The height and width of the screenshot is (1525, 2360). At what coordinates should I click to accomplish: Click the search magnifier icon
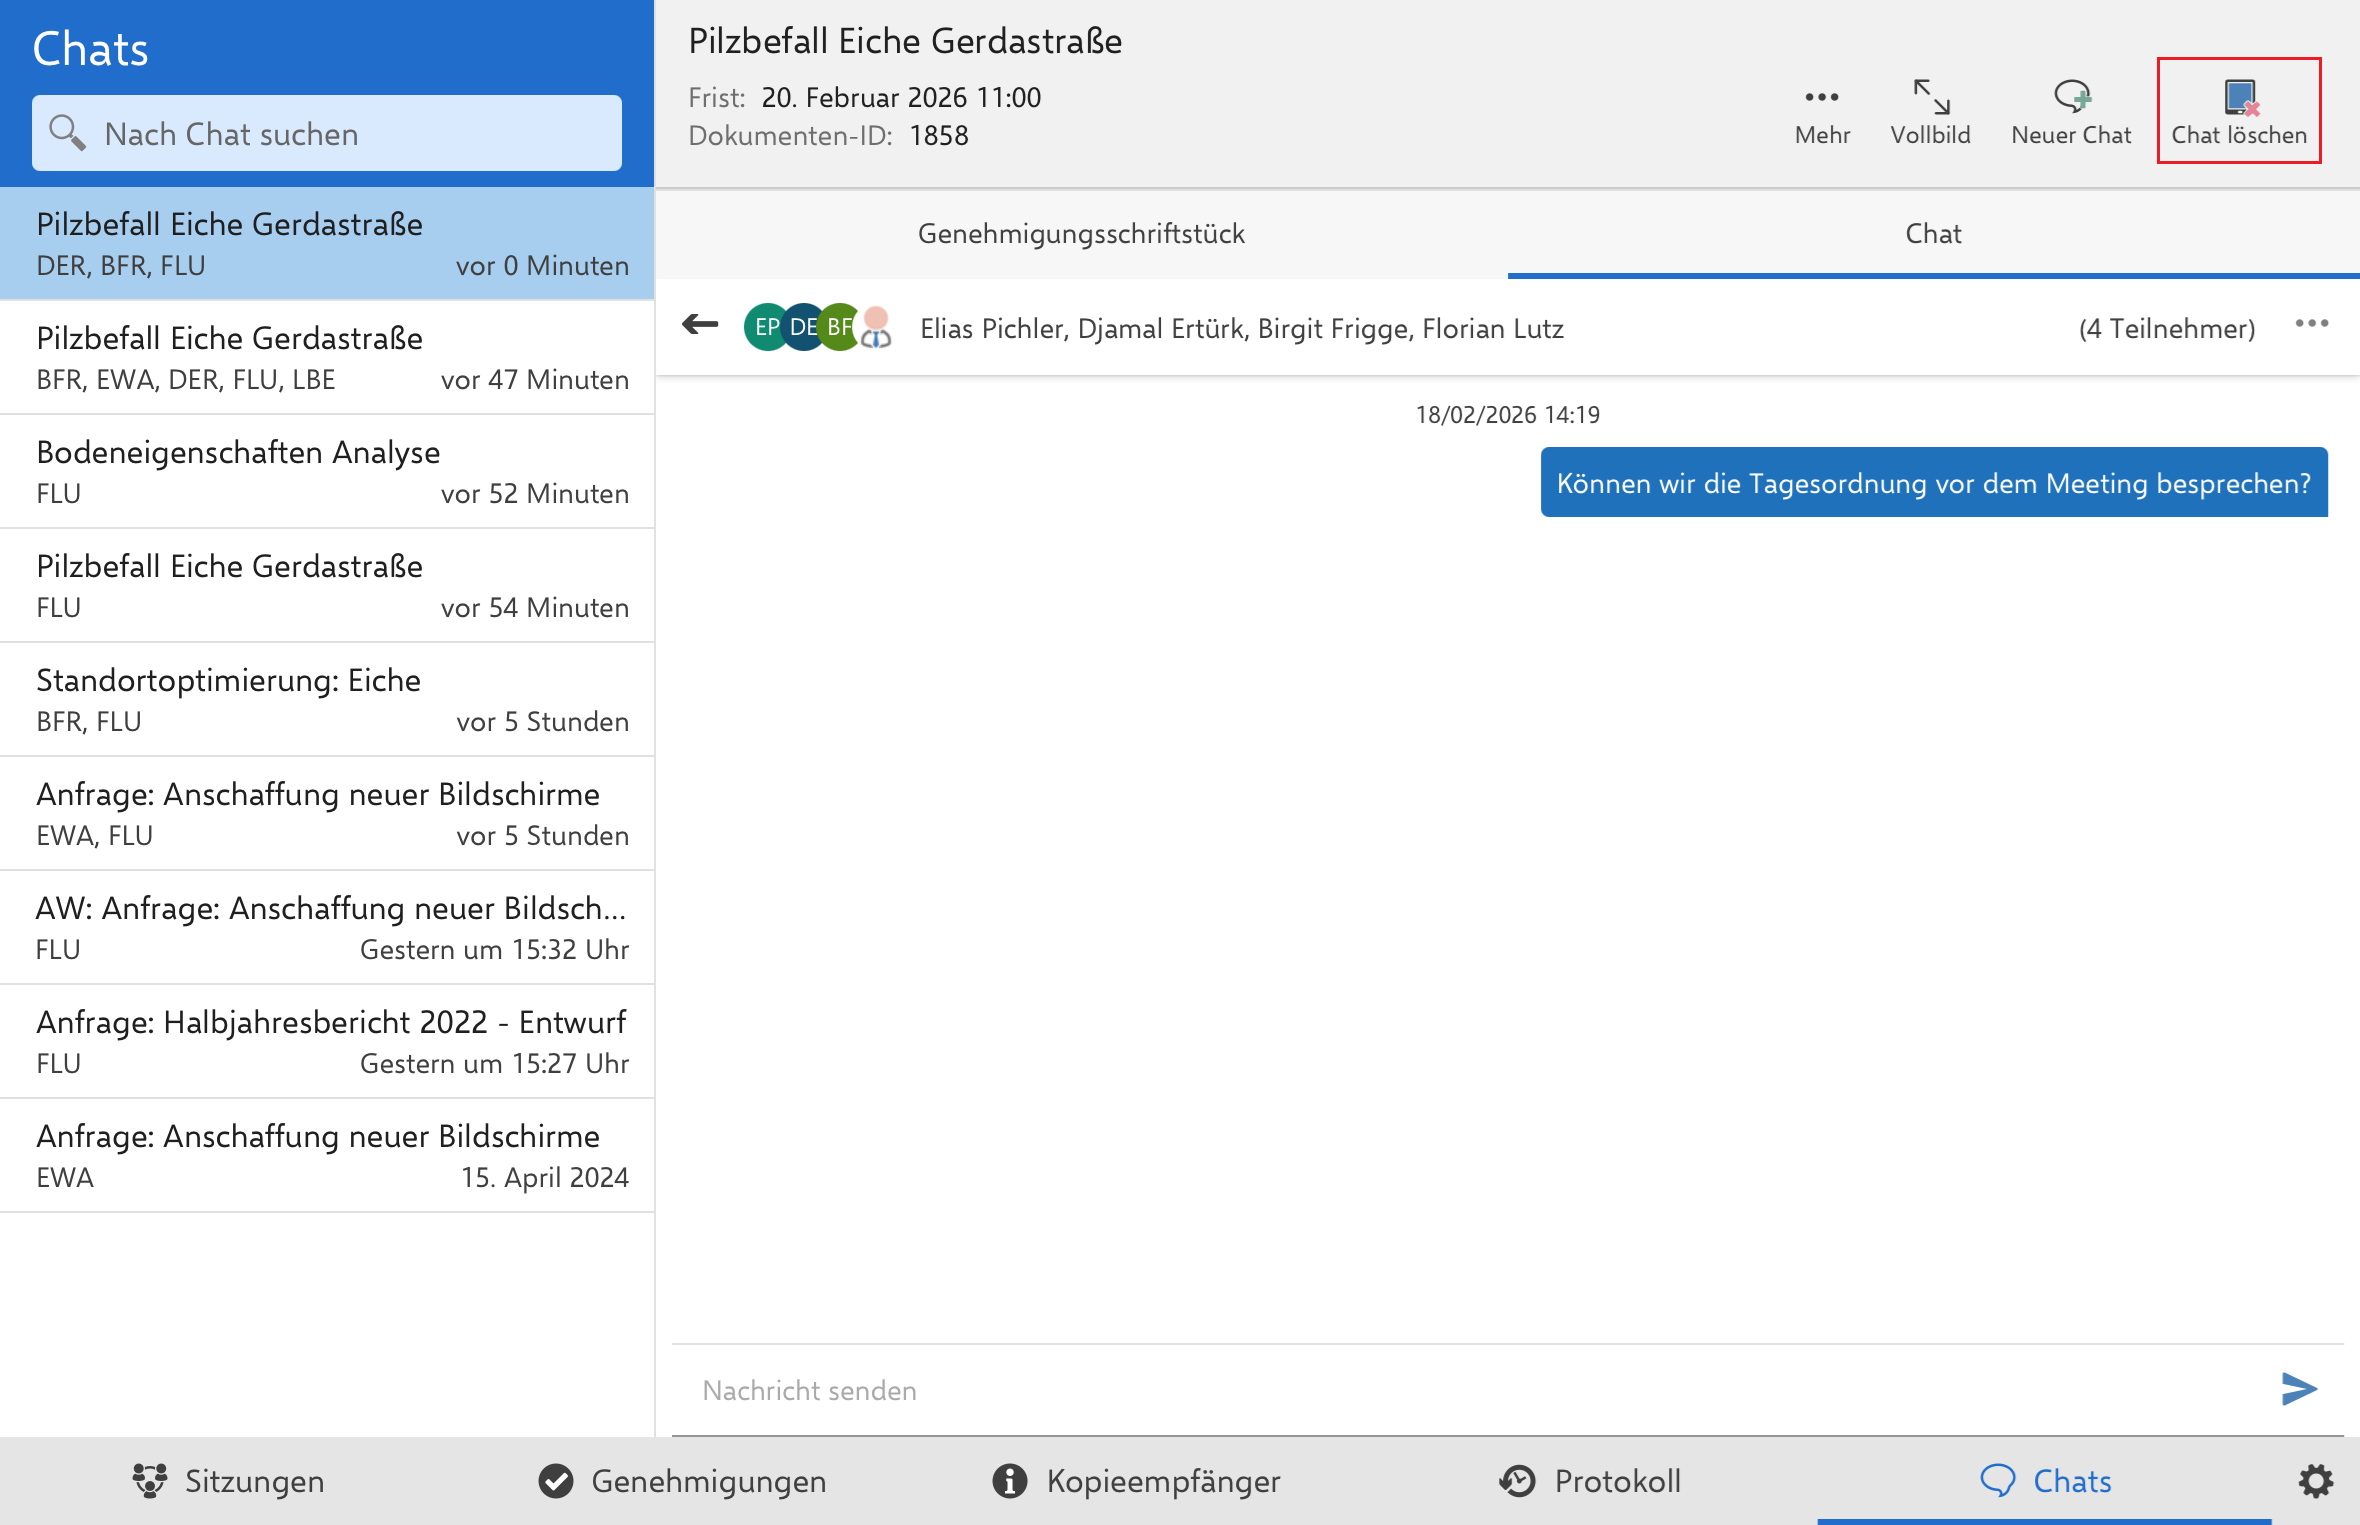point(67,133)
